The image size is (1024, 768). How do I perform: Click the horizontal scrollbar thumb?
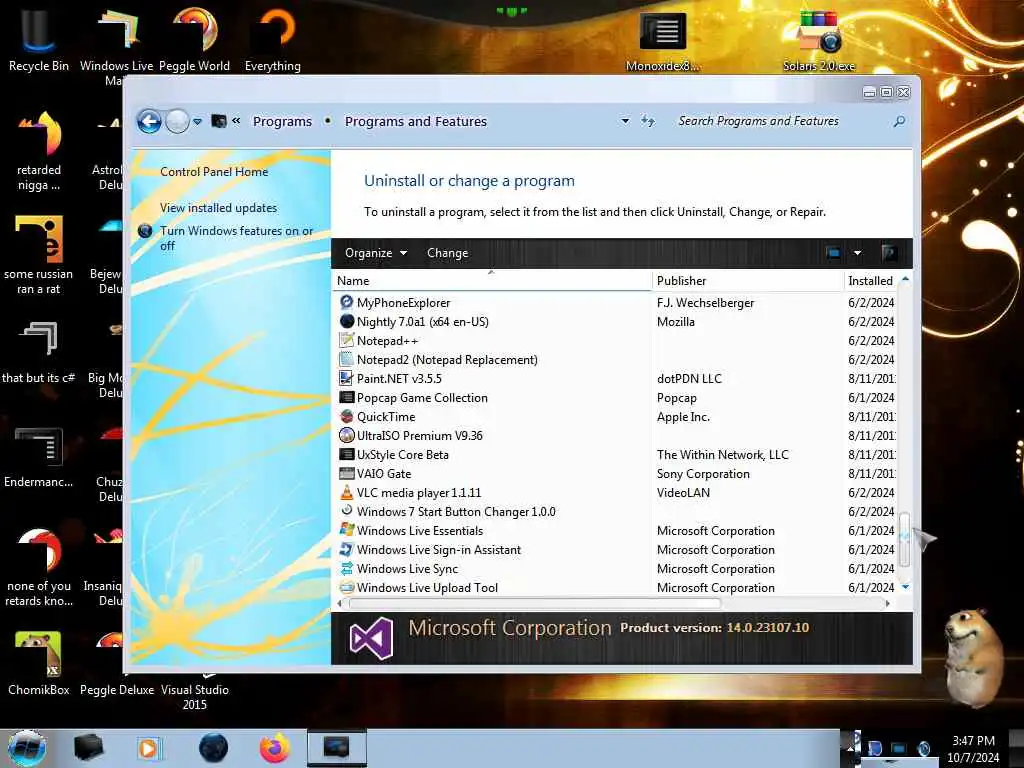point(534,603)
